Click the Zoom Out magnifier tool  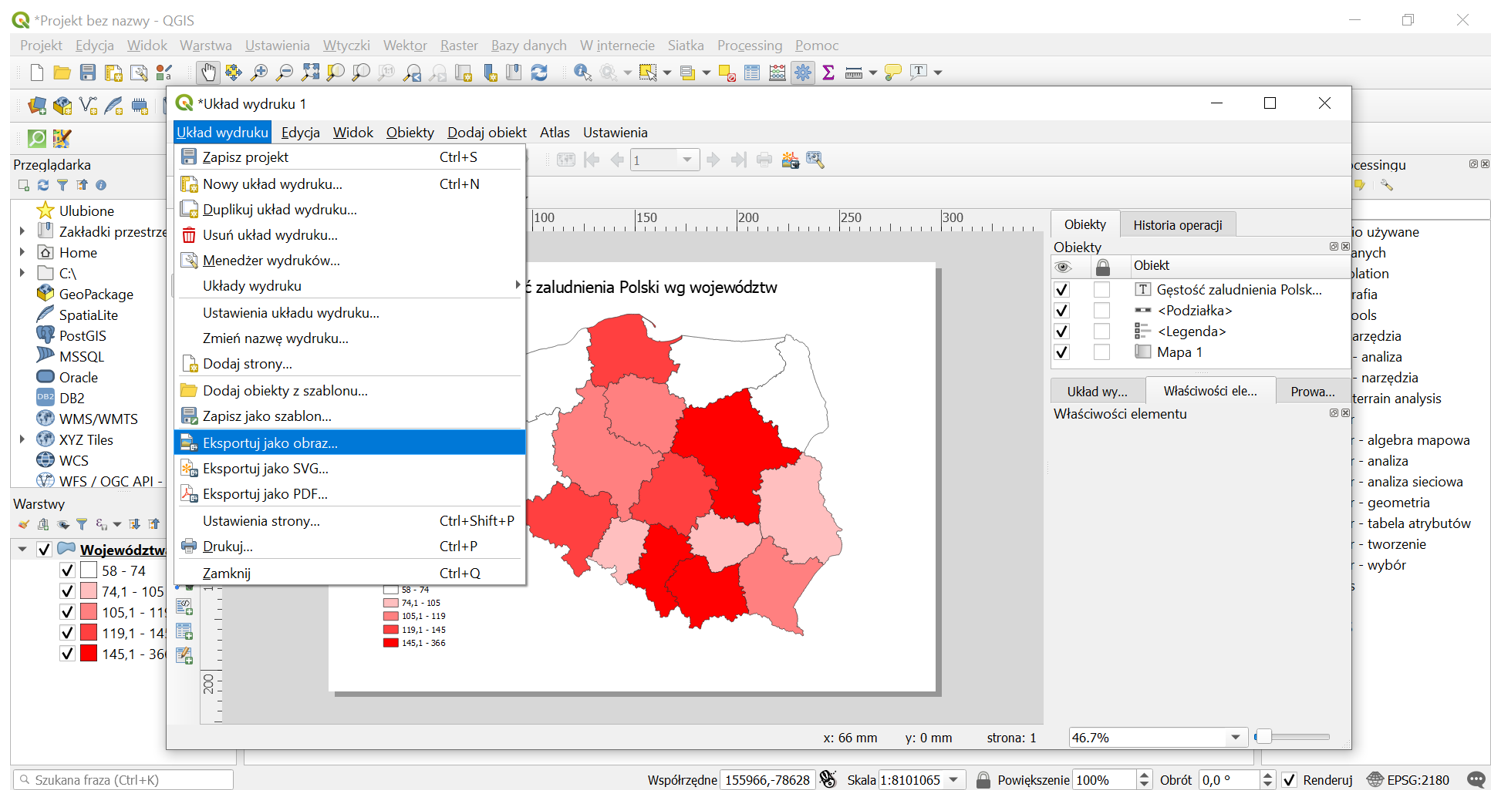[284, 72]
